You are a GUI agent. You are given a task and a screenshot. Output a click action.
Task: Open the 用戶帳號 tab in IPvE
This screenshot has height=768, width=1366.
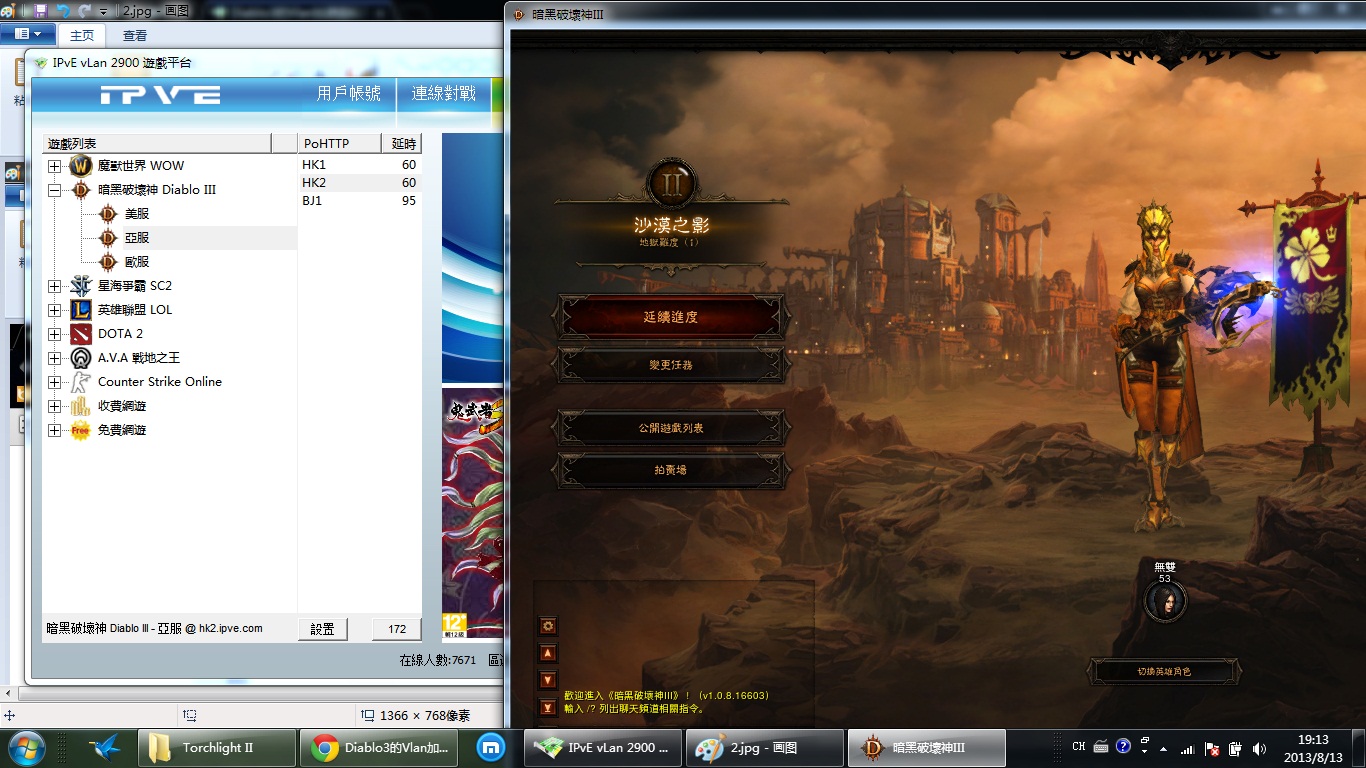[349, 94]
